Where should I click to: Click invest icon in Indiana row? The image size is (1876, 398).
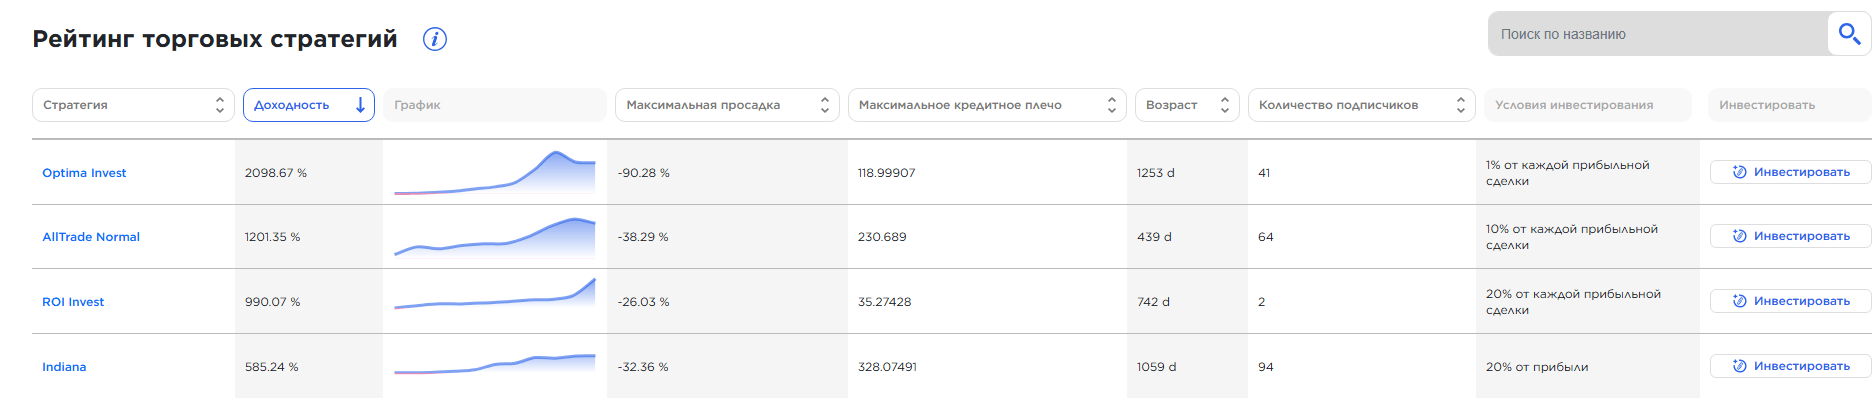point(1740,366)
